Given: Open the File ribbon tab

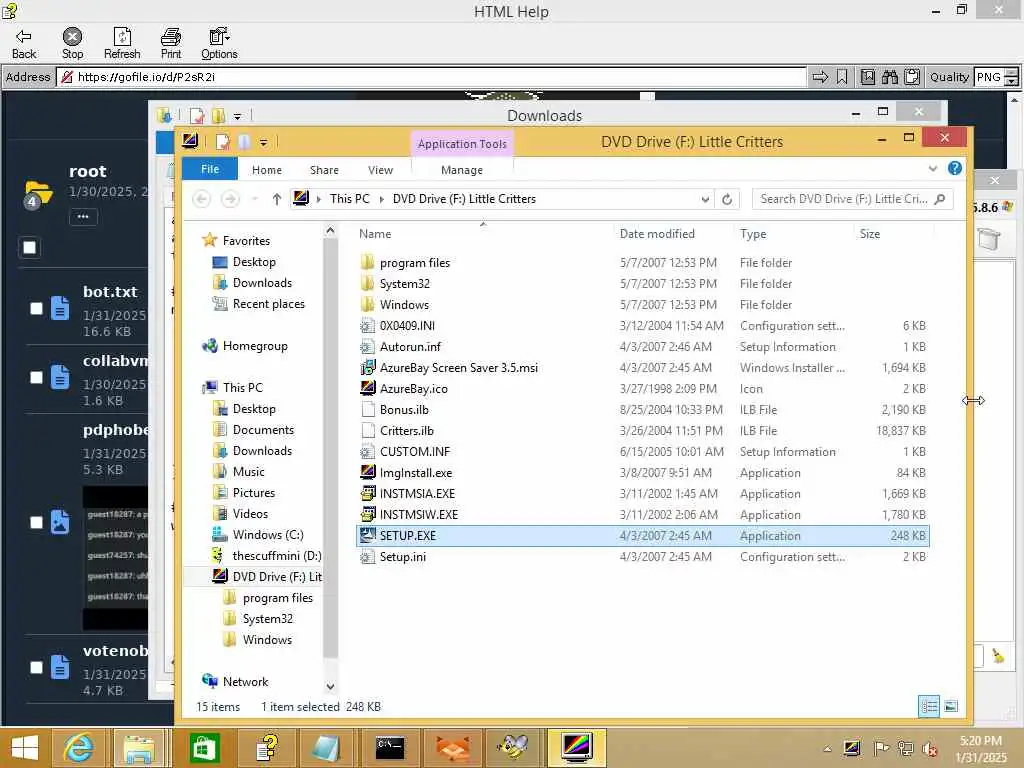Looking at the screenshot, I should (x=210, y=169).
